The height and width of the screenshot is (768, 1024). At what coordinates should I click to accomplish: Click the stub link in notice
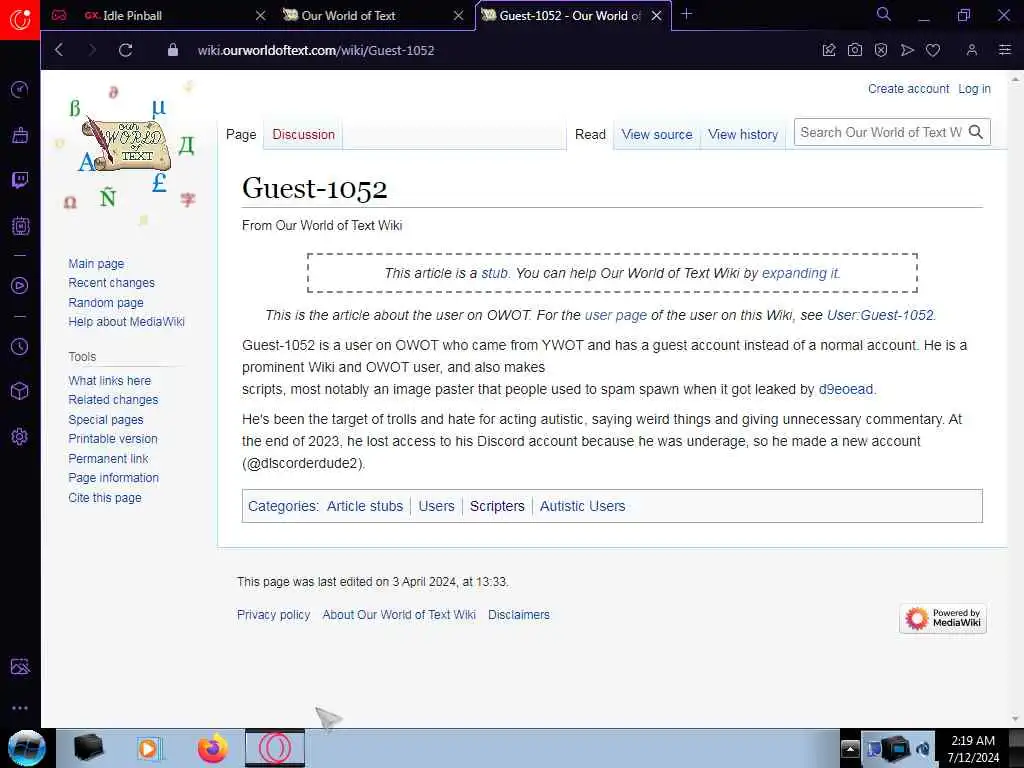pos(494,274)
